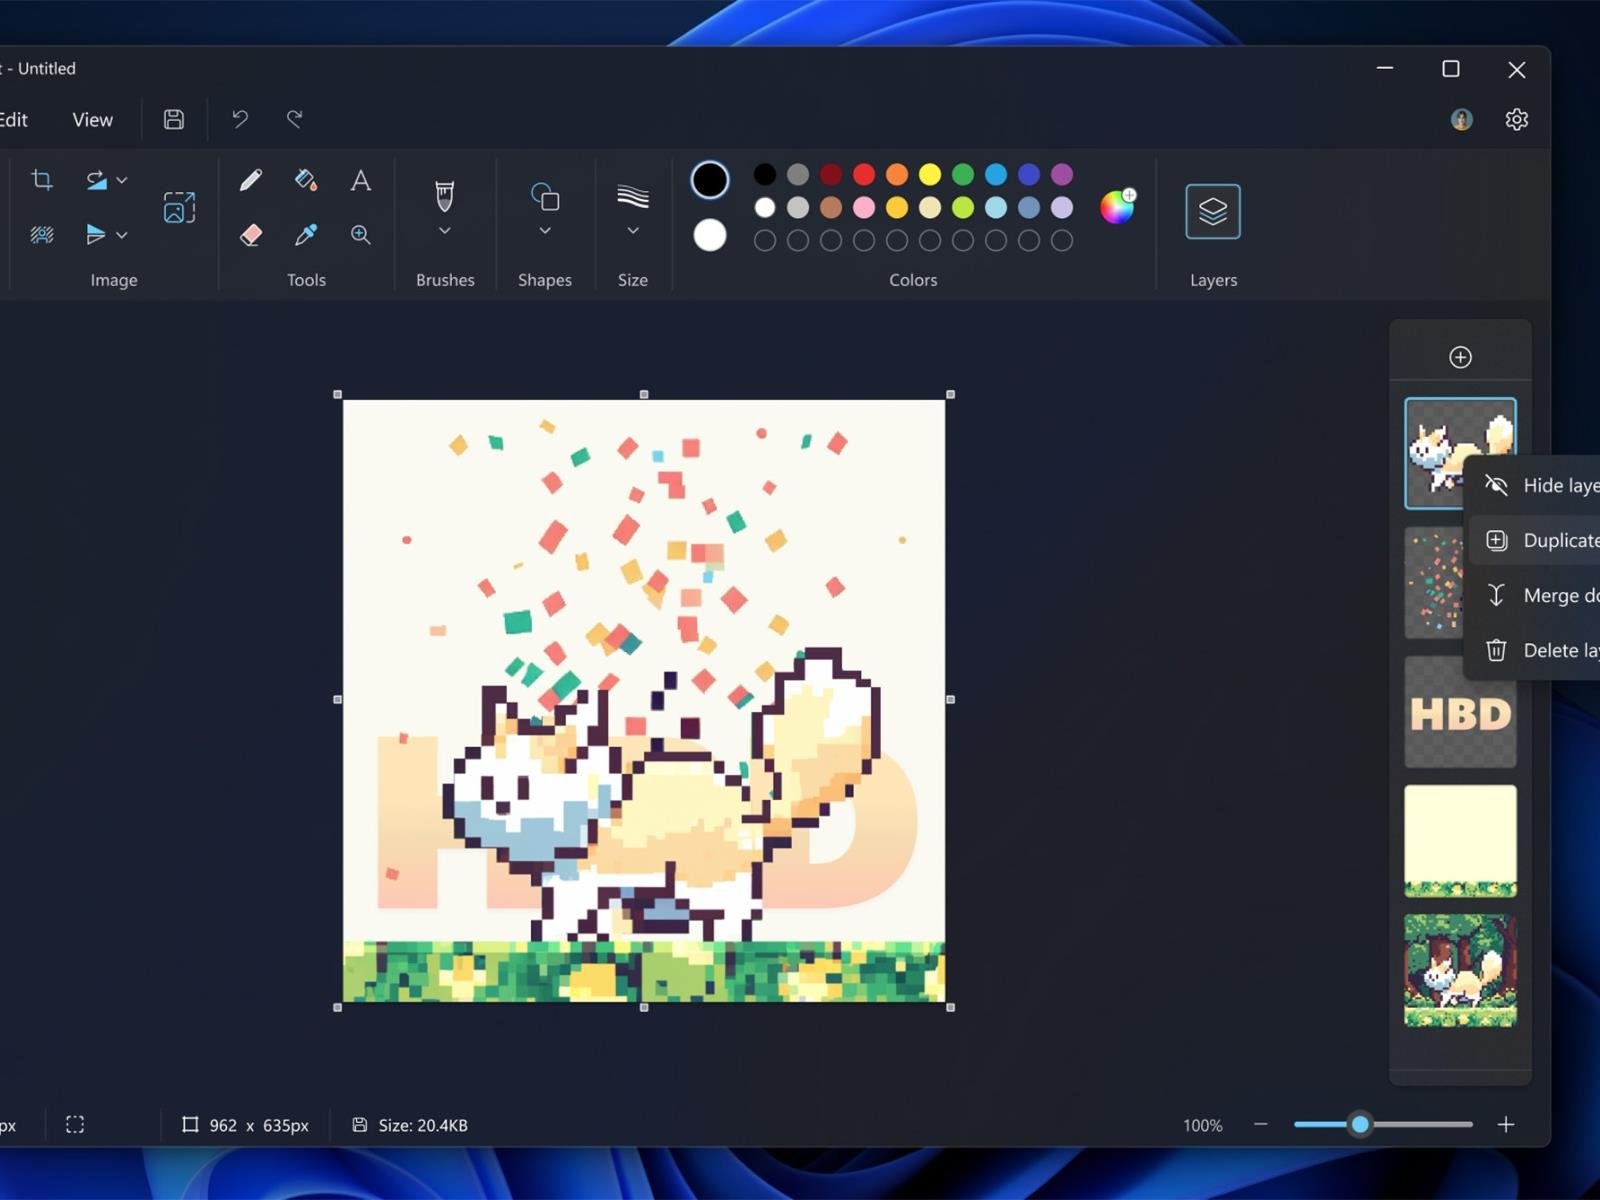This screenshot has height=1200, width=1600.
Task: Click the Crop tool icon
Action: click(x=42, y=180)
